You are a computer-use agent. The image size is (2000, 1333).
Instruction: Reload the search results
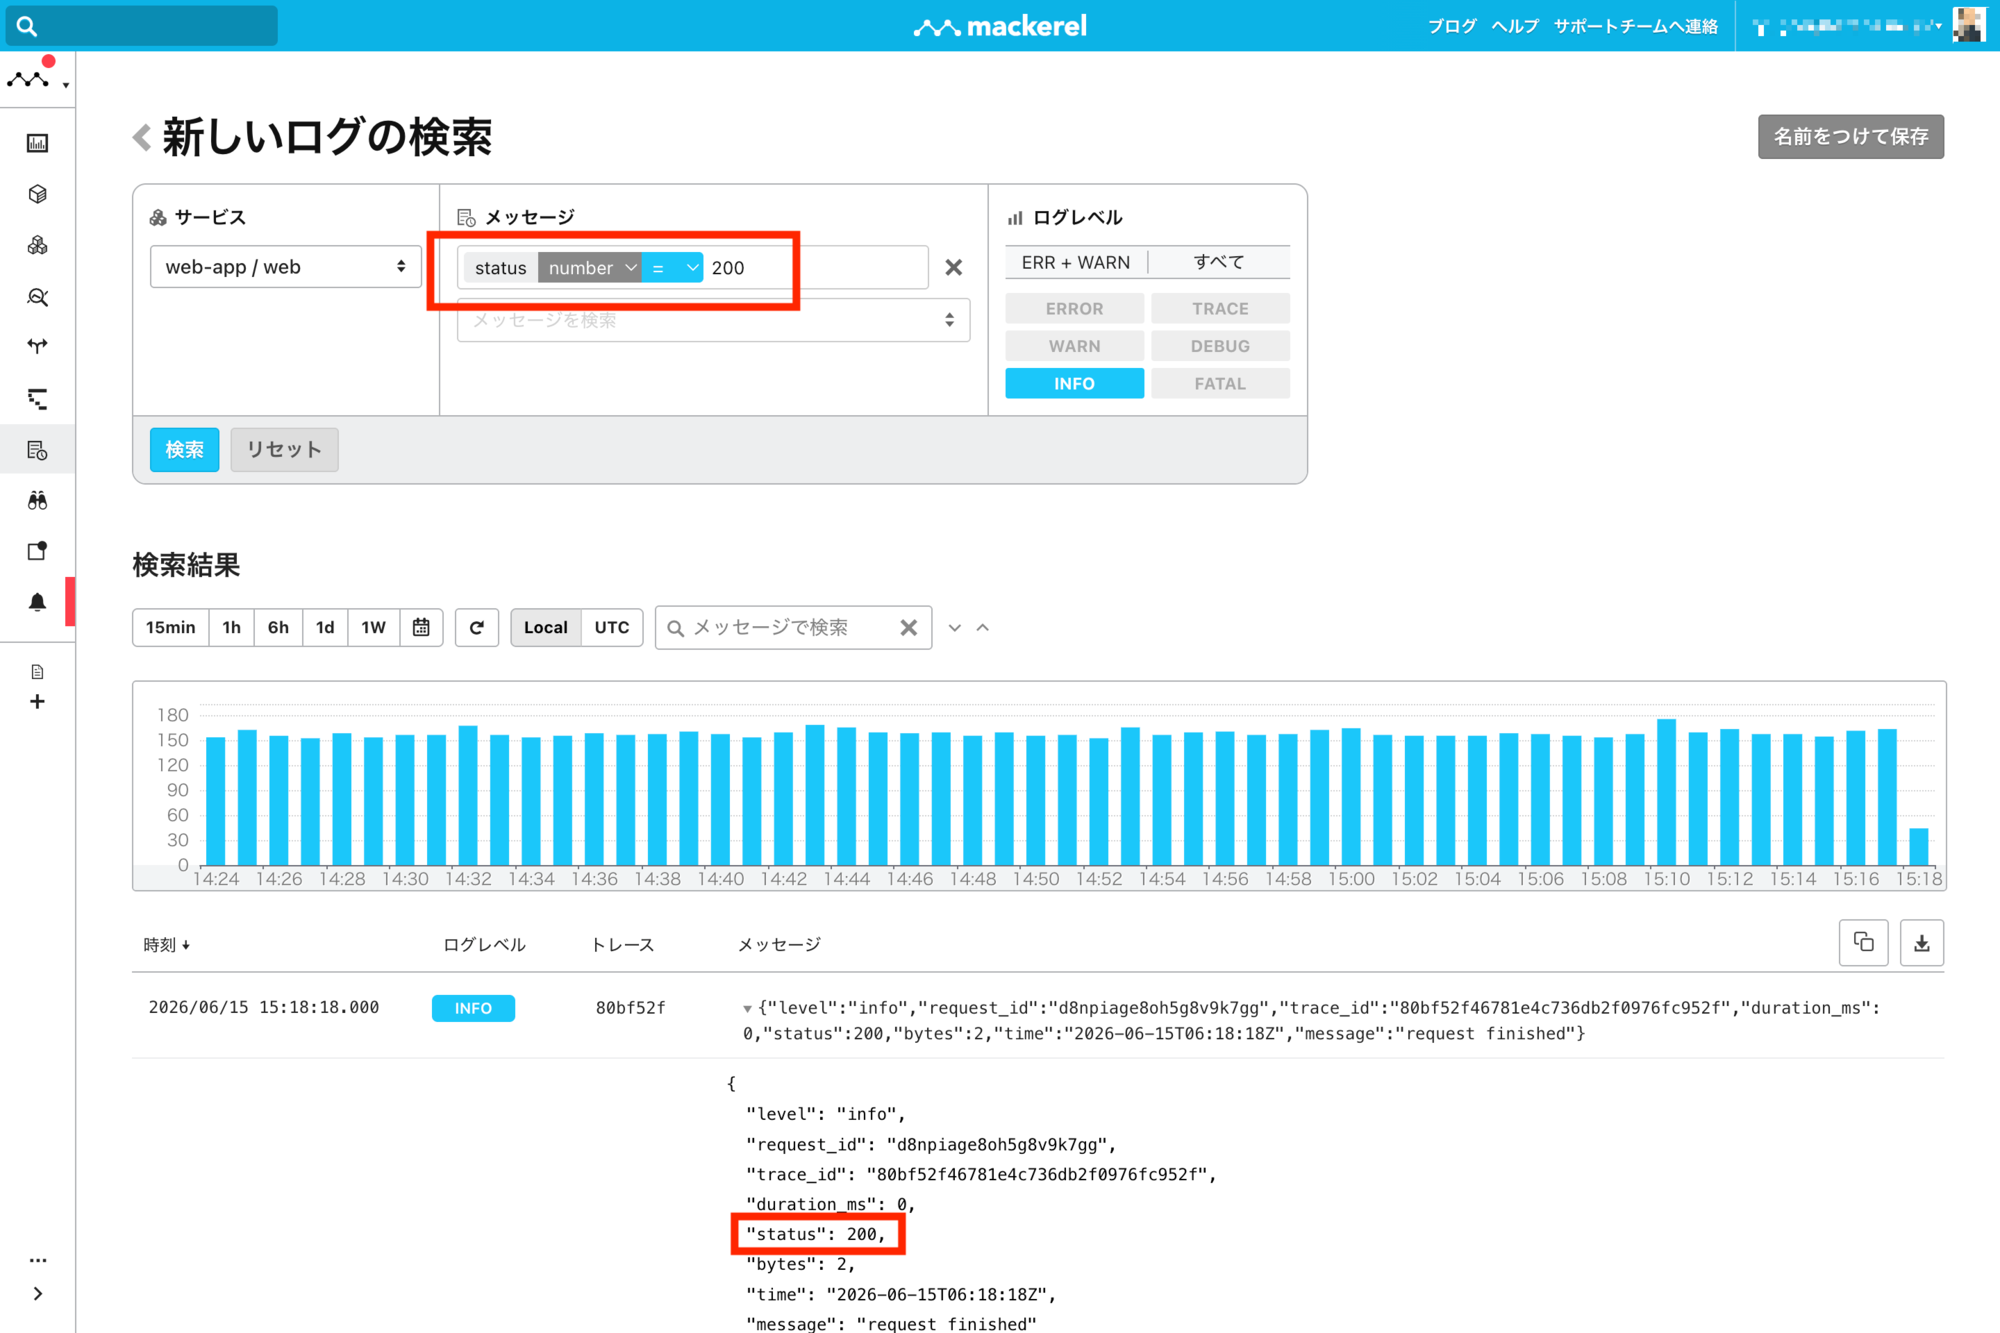(477, 627)
